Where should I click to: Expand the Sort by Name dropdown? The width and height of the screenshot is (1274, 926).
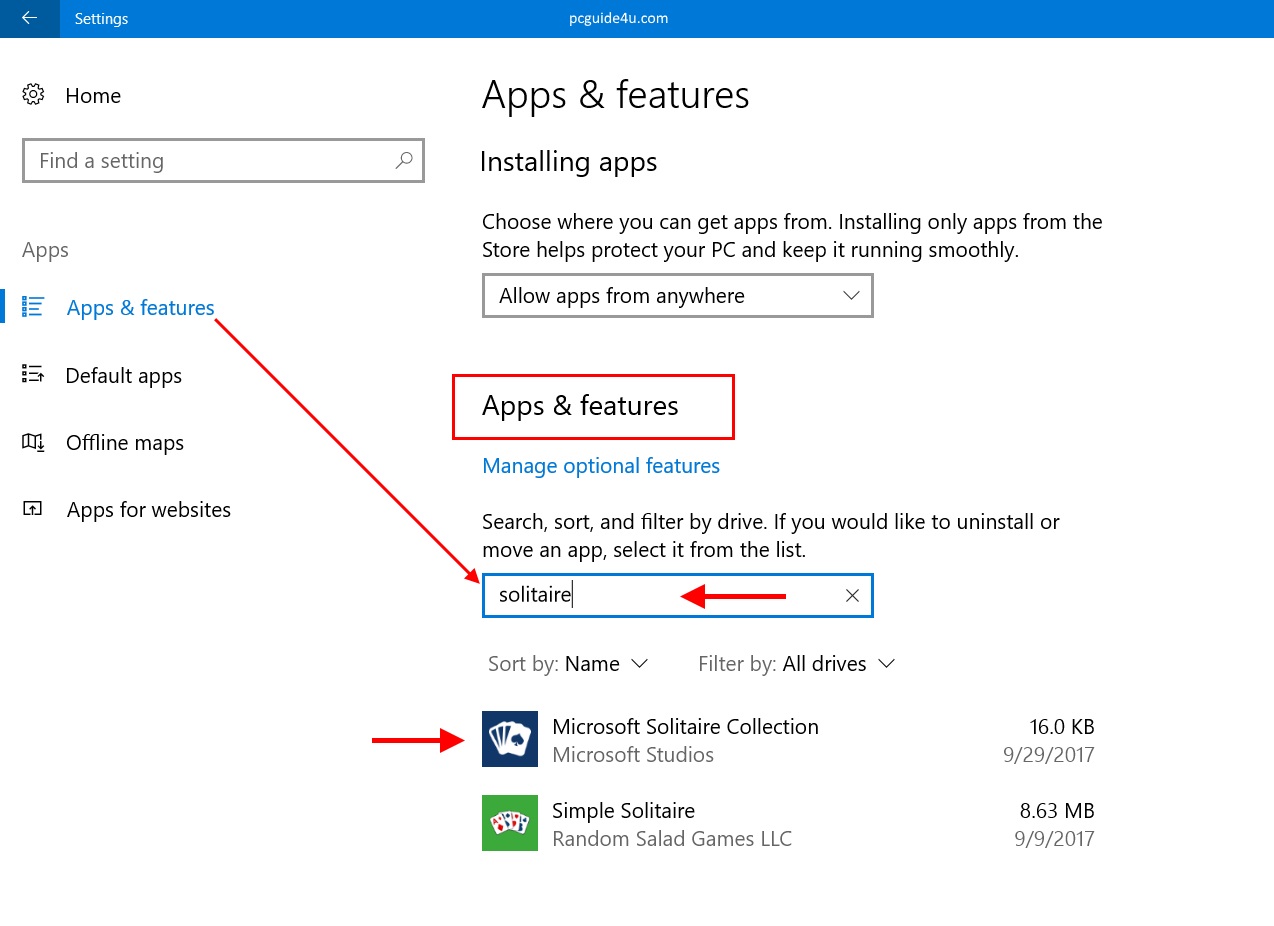point(606,664)
